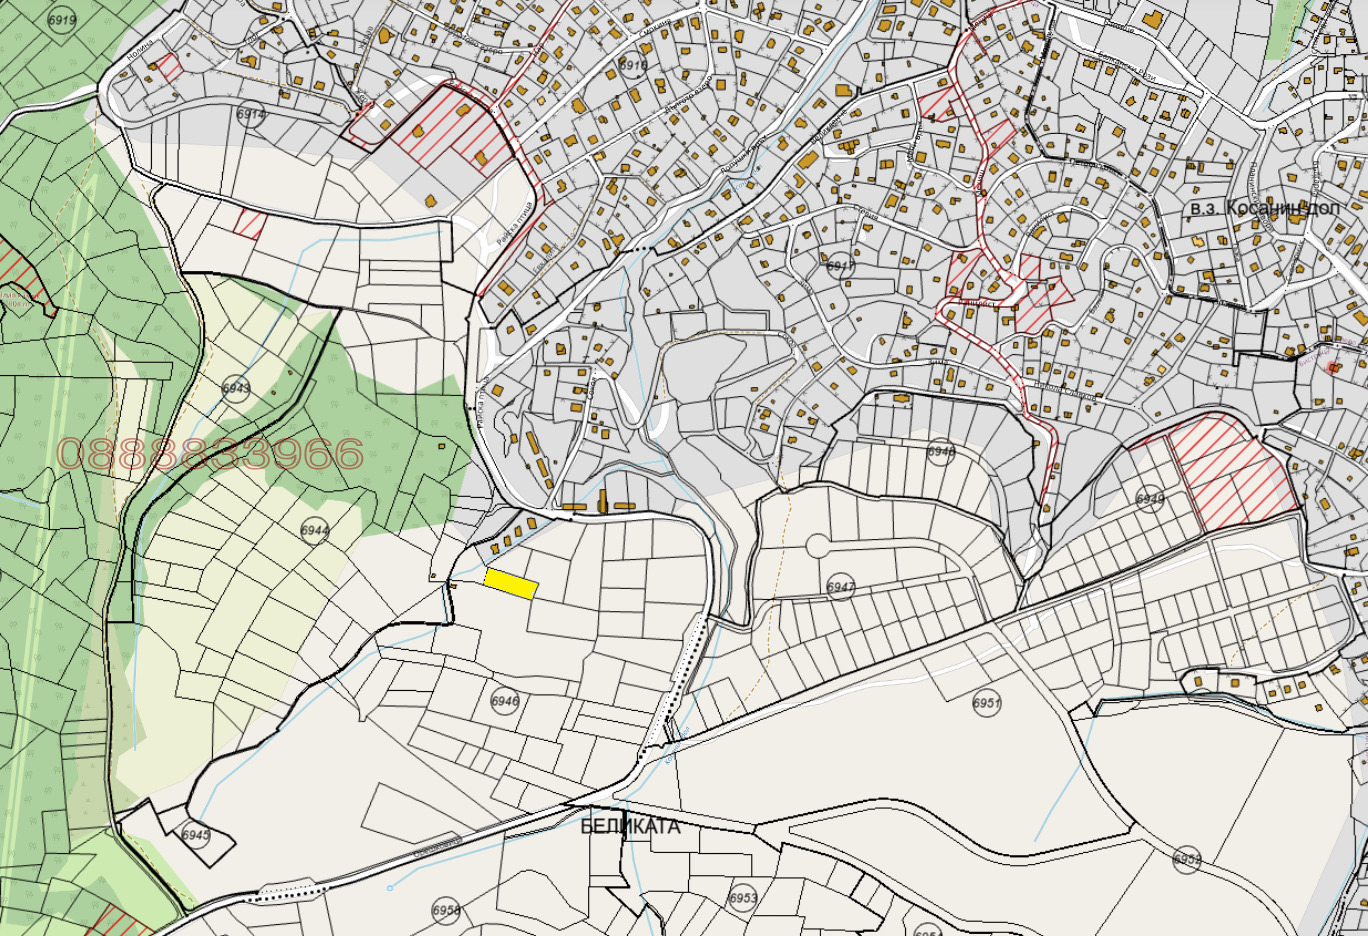The height and width of the screenshot is (936, 1368).
Task: Click the circled 6945 marker
Action: (196, 834)
